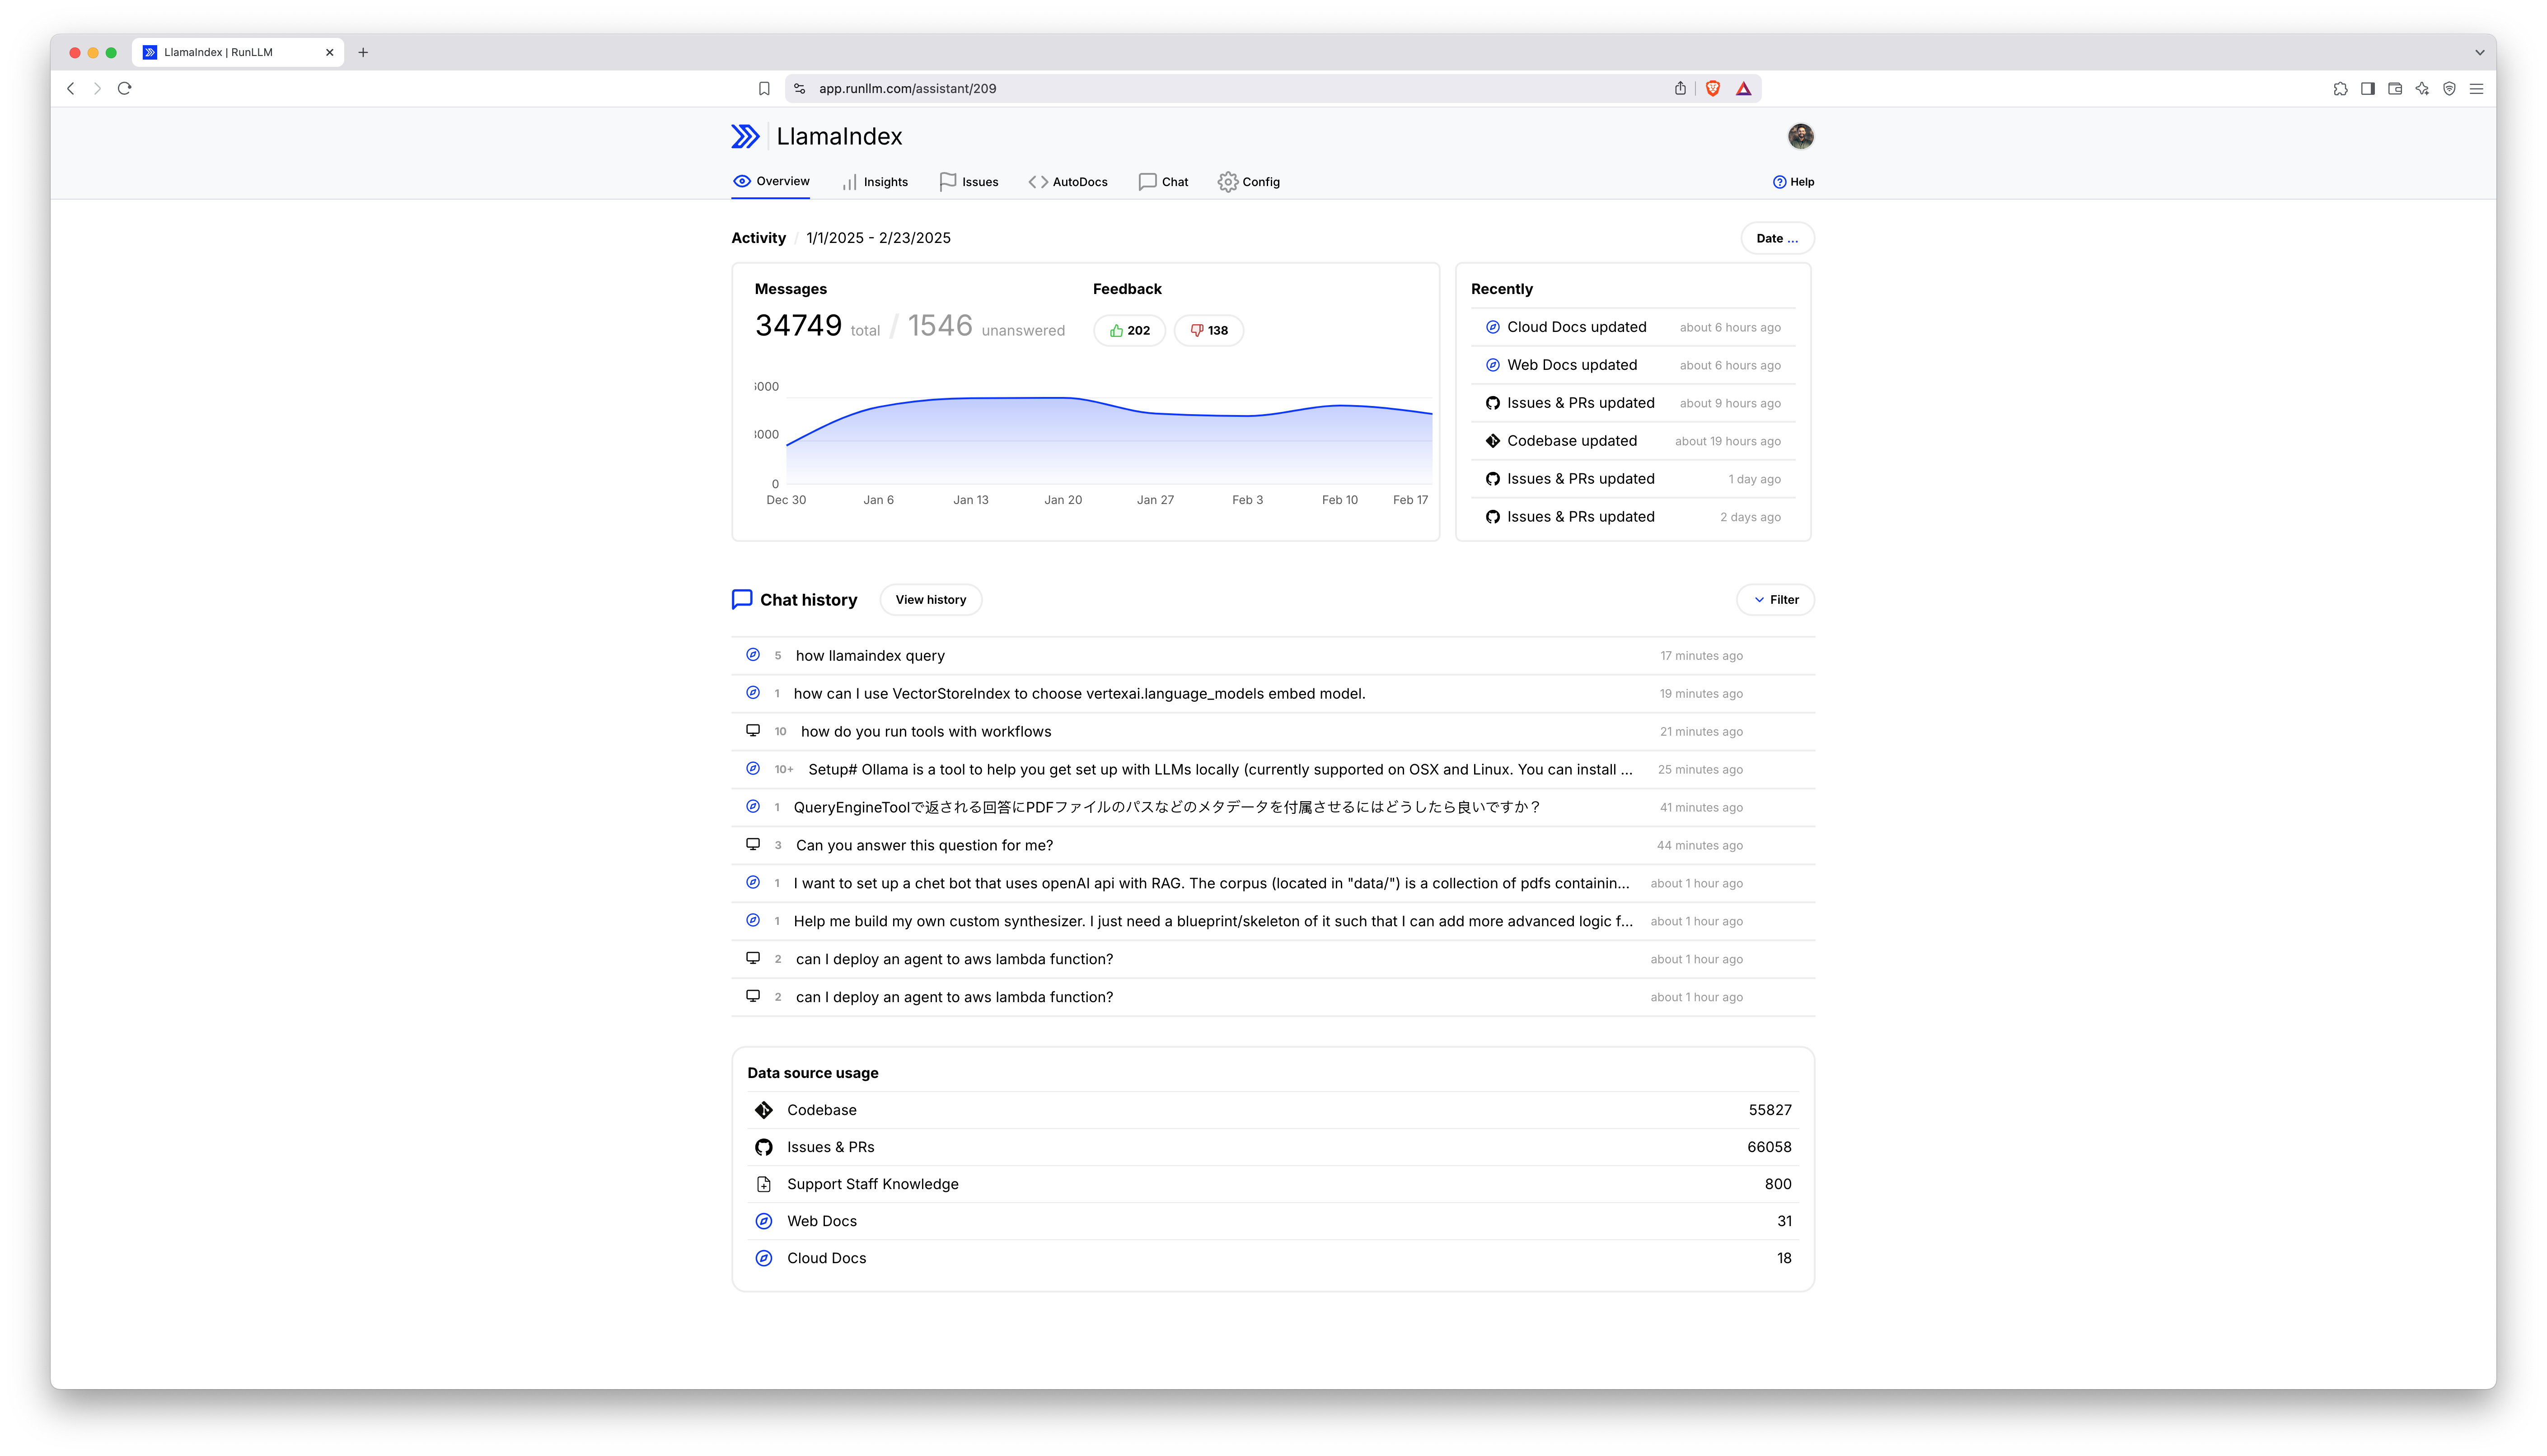Click the Help question mark icon

1779,182
